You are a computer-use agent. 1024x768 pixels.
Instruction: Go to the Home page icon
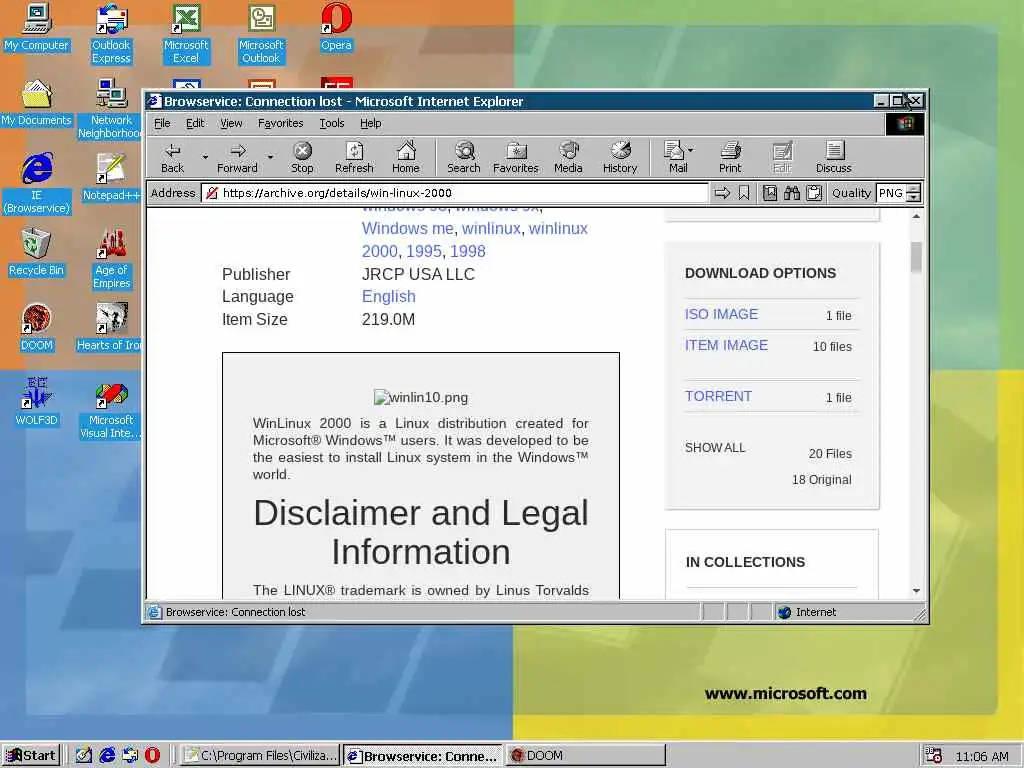(406, 158)
